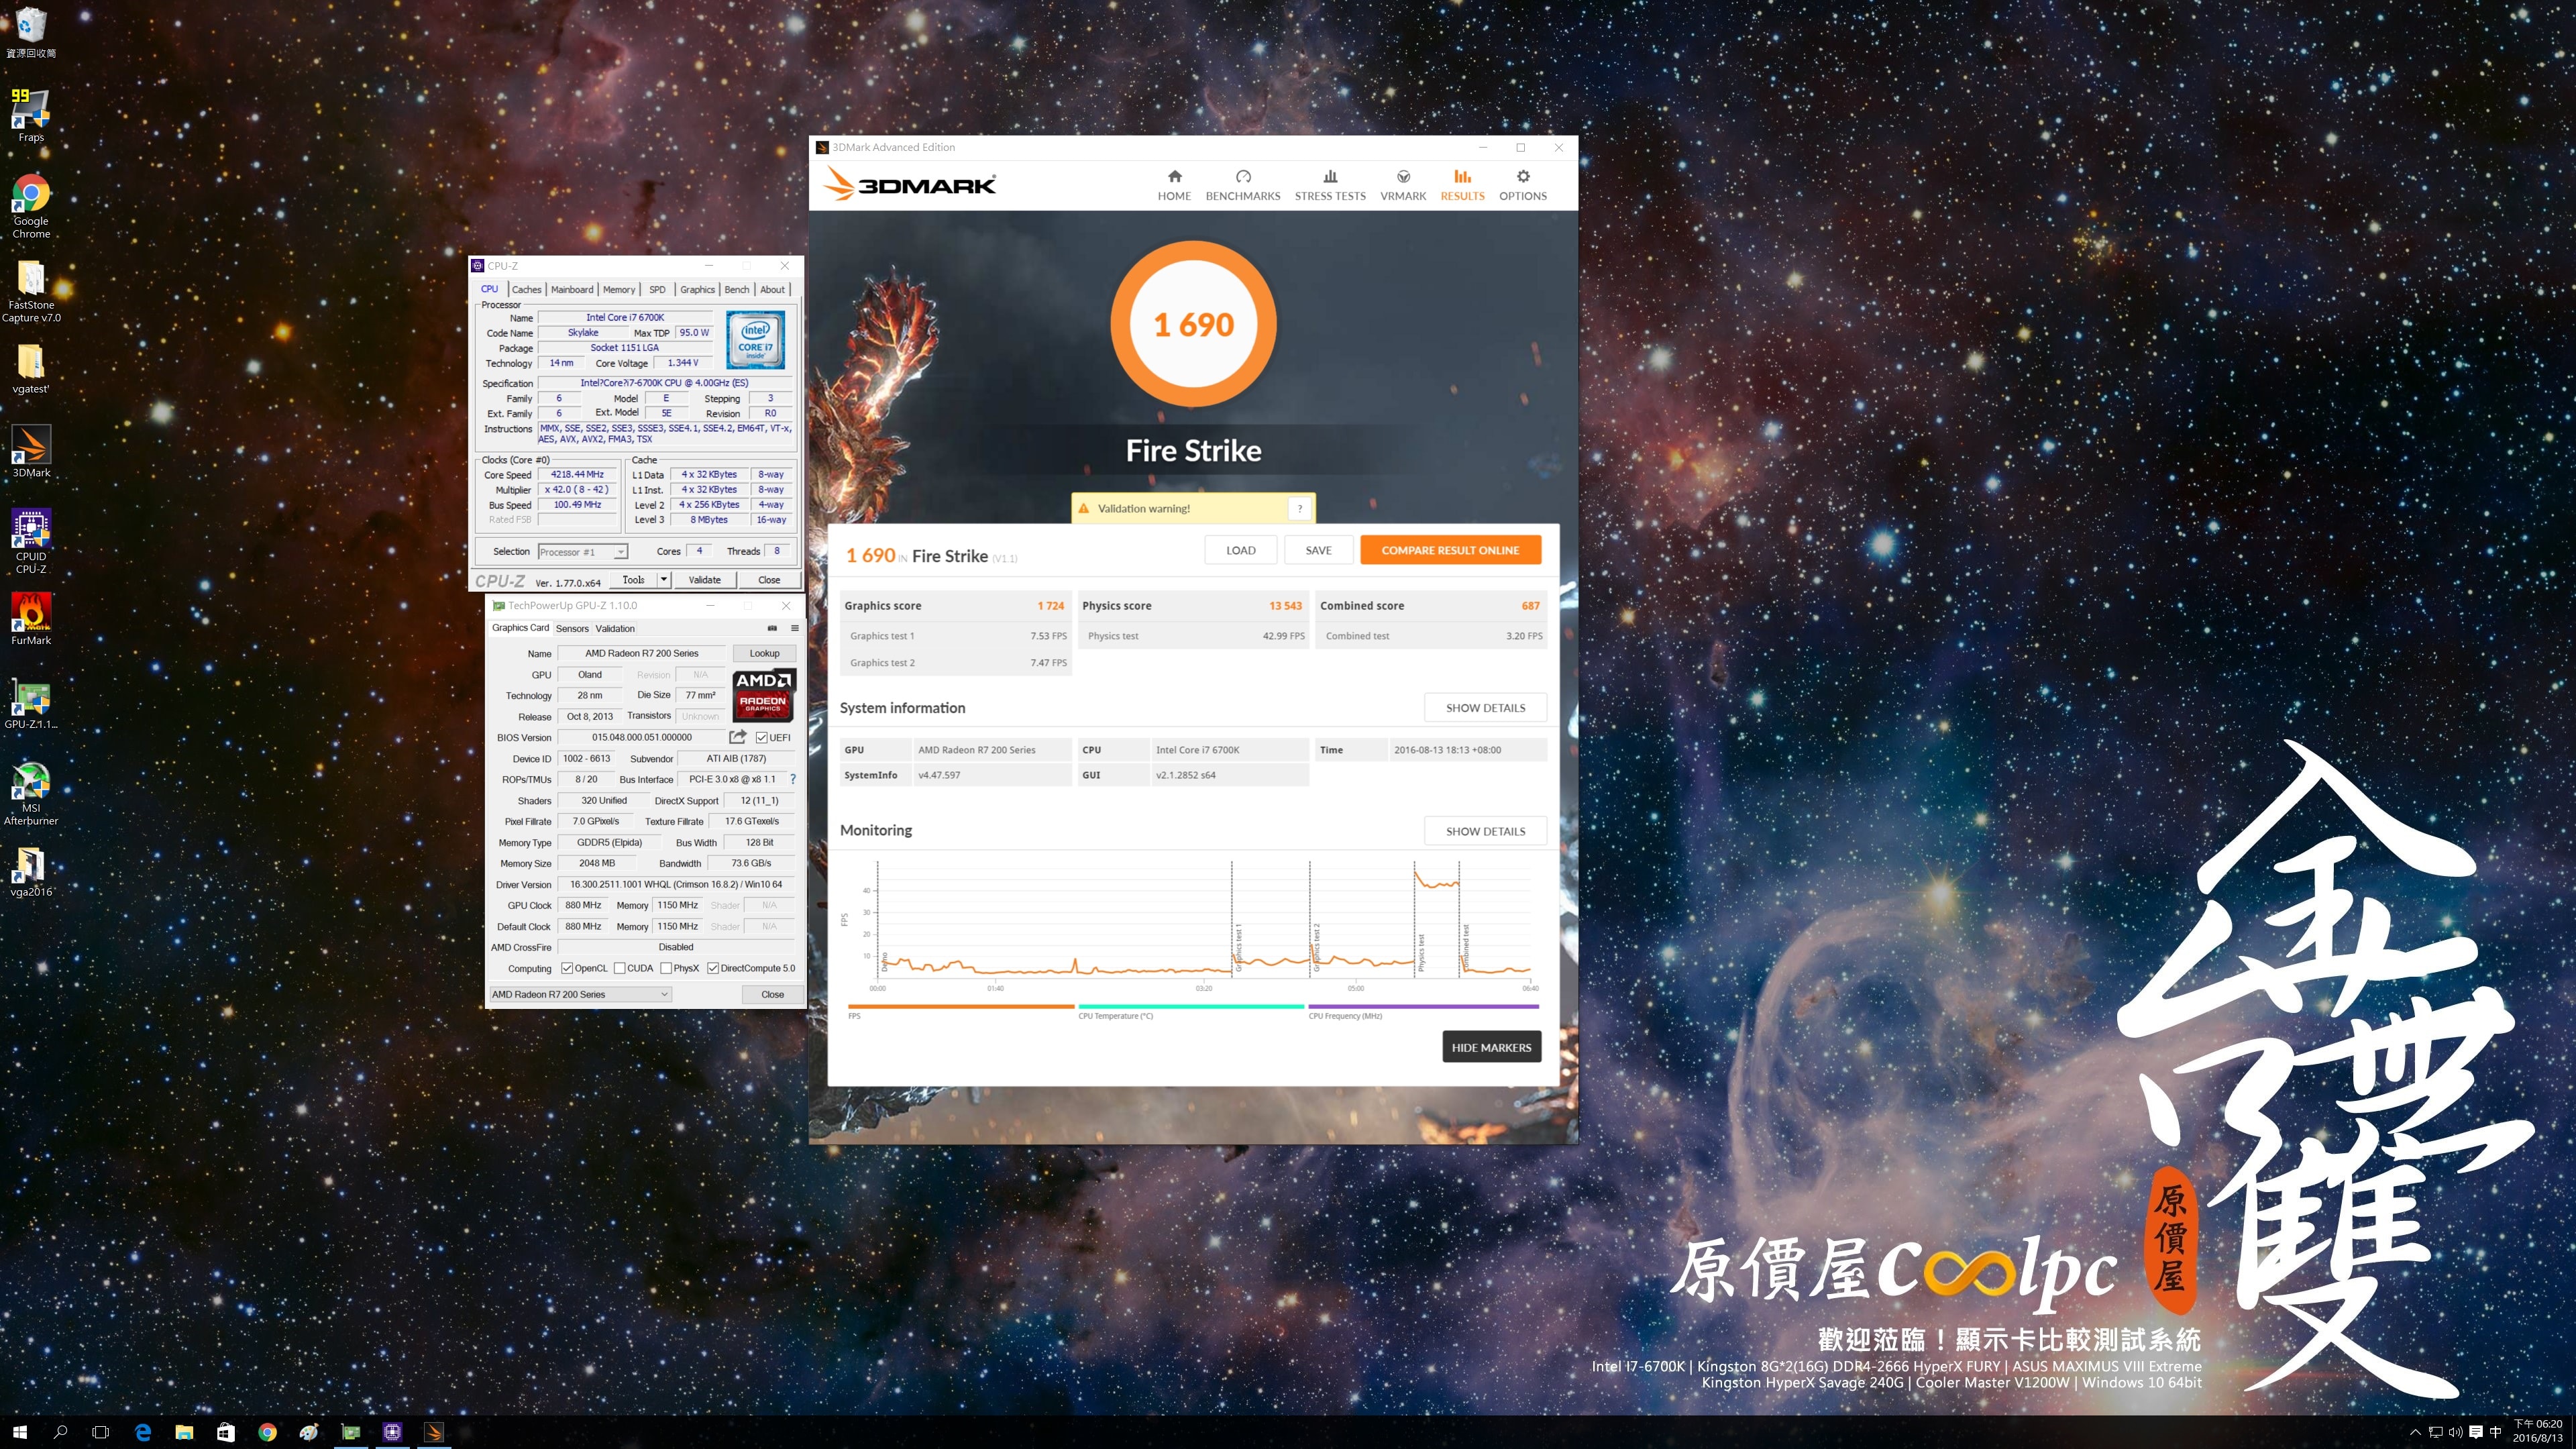This screenshot has width=2576, height=1449.
Task: Open the GPU-Z desktop shortcut
Action: coord(31,703)
